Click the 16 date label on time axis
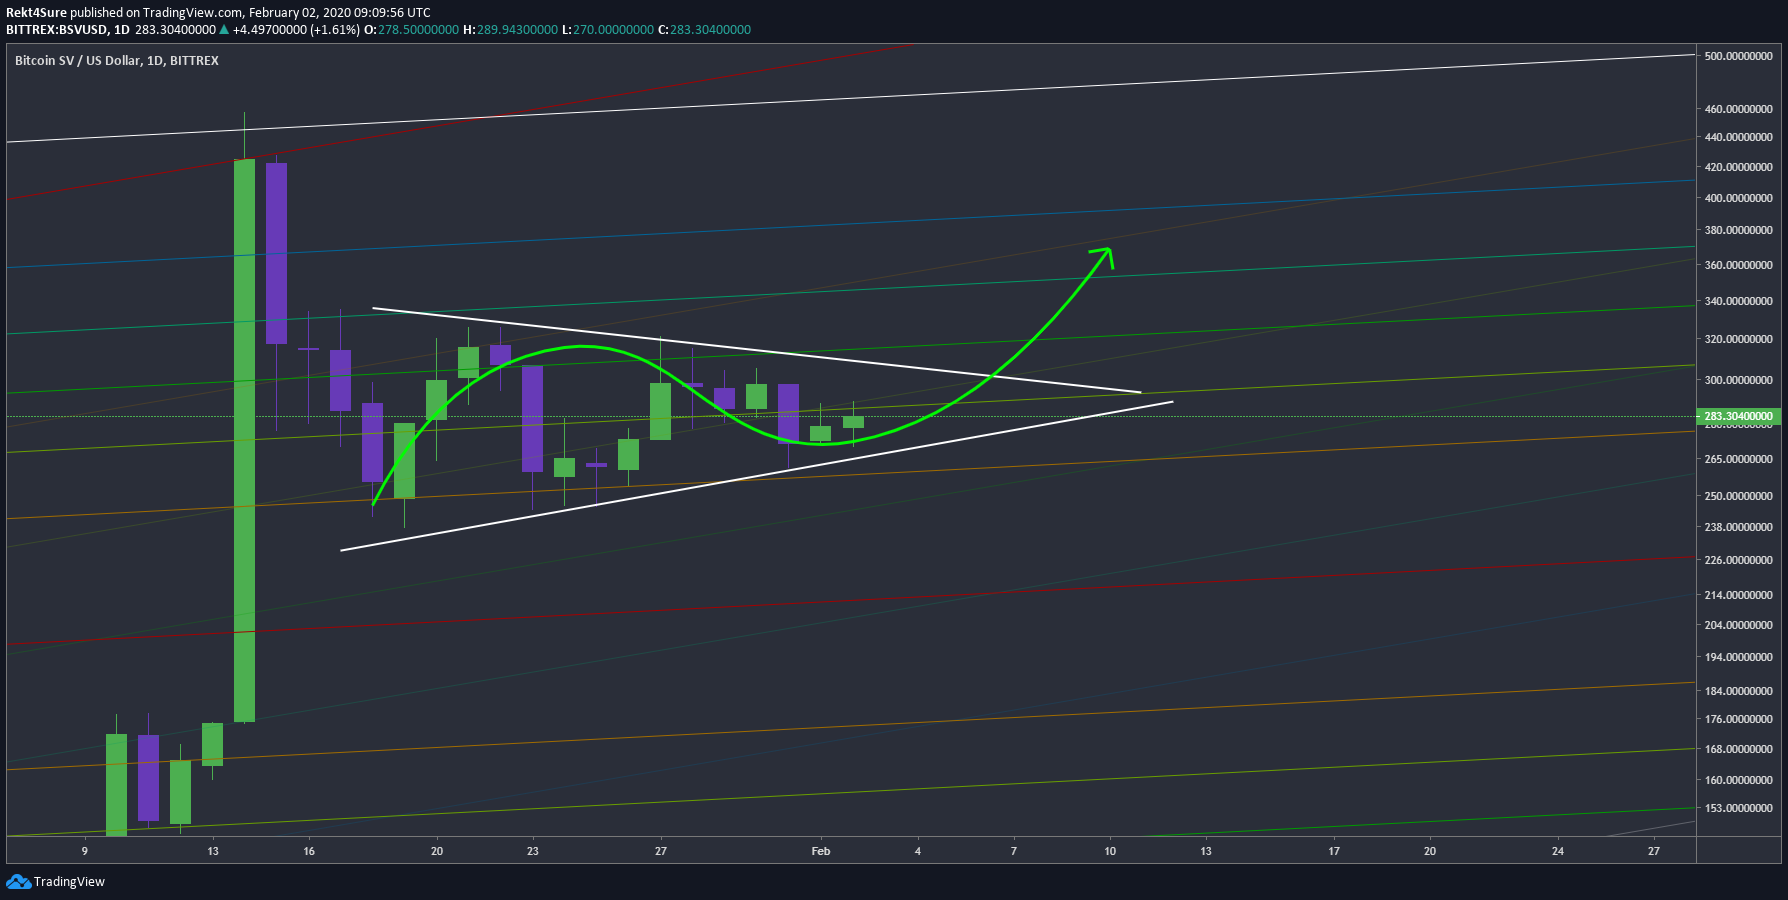1788x900 pixels. 309,851
